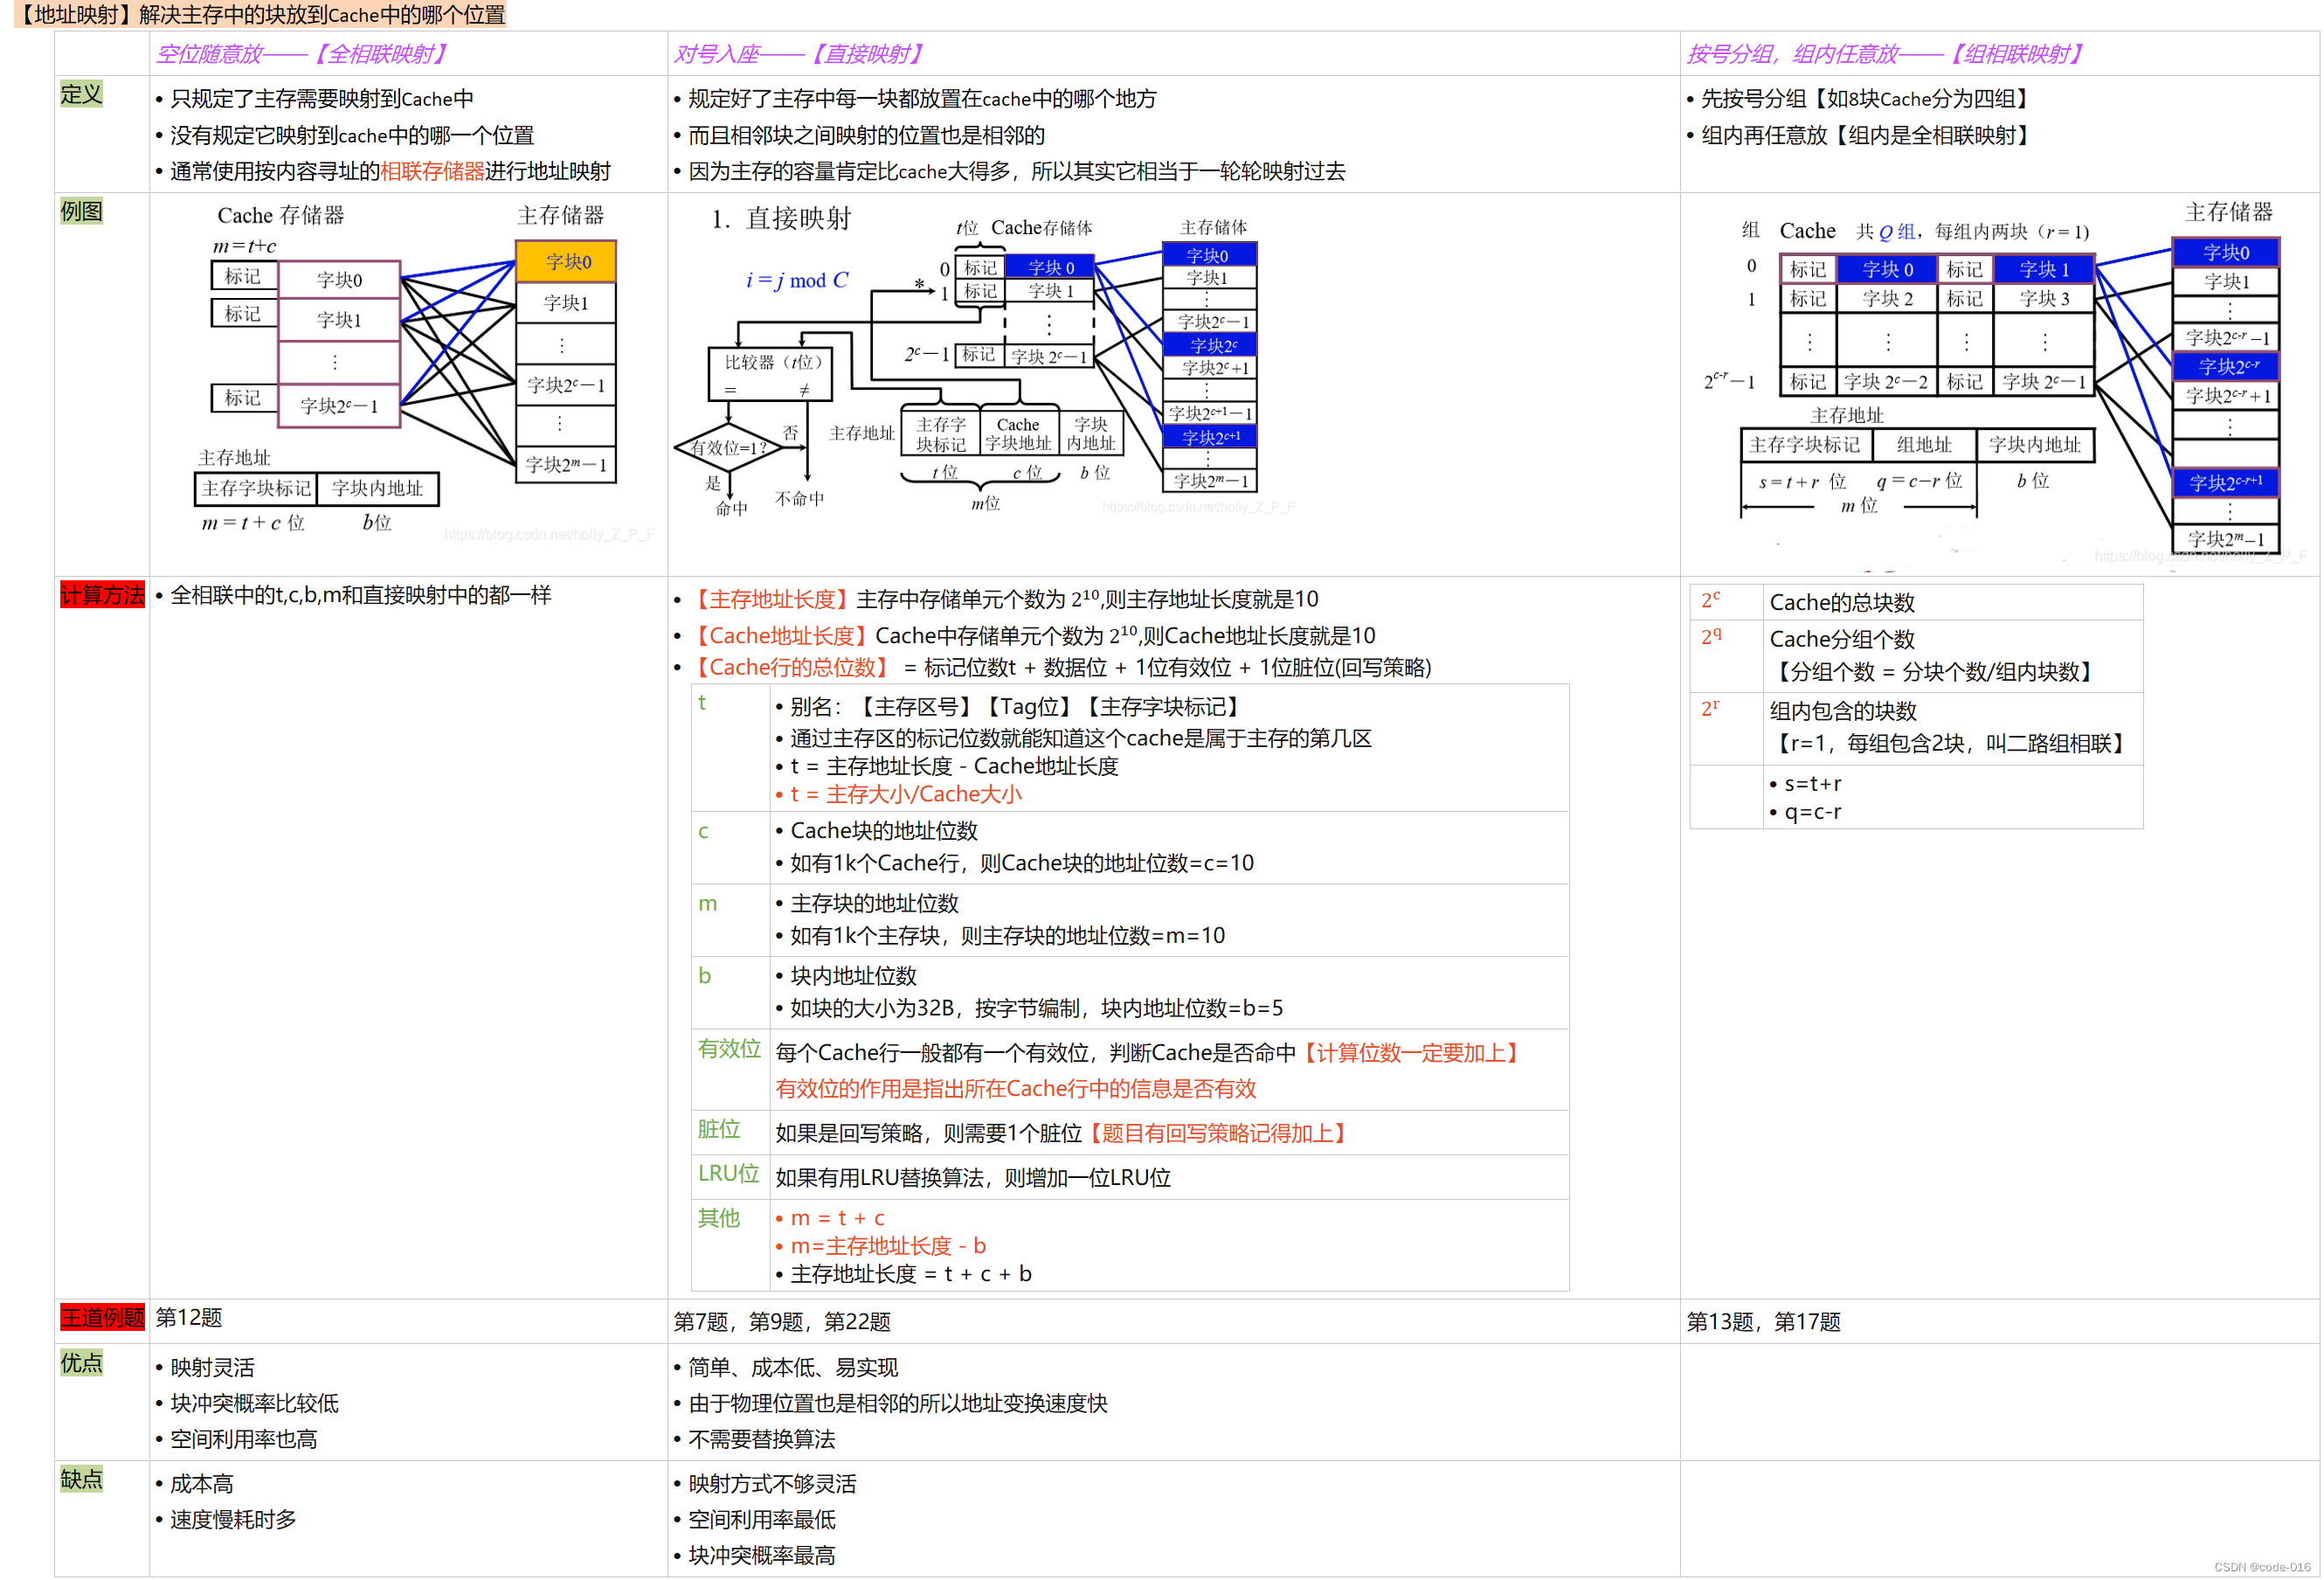Click red 【计算位数一定要加上】 note
Screen dimensions: 2324x1580
click(1410, 1052)
